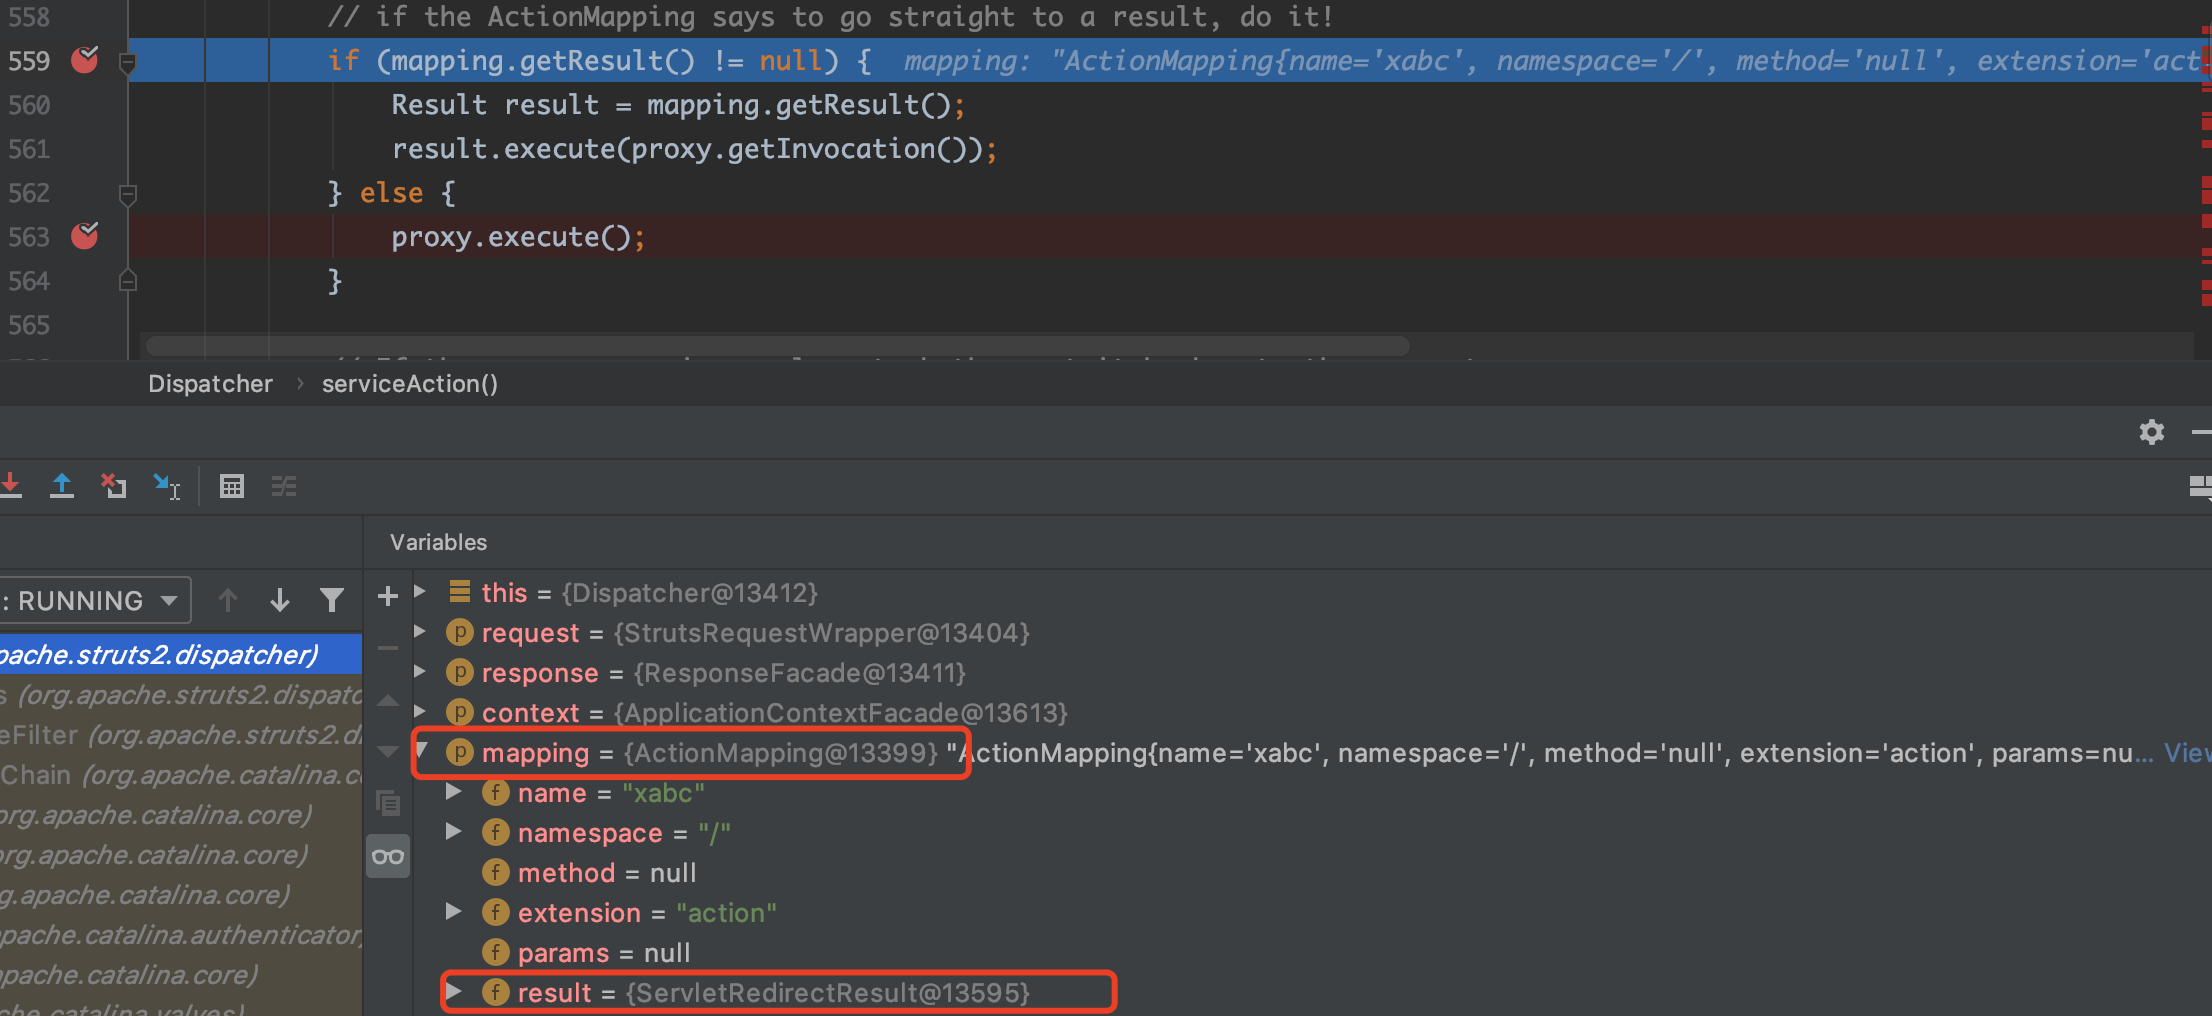
Task: Click the parameter icon beside context
Action: [x=460, y=712]
